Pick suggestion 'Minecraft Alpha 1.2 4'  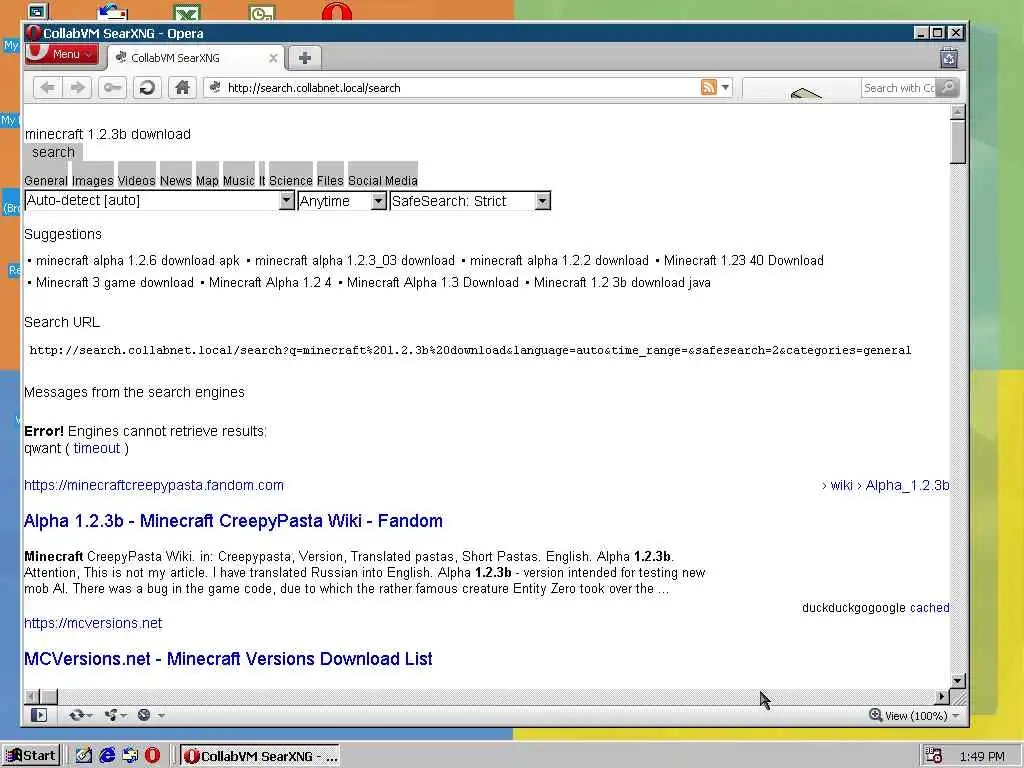pyautogui.click(x=270, y=283)
